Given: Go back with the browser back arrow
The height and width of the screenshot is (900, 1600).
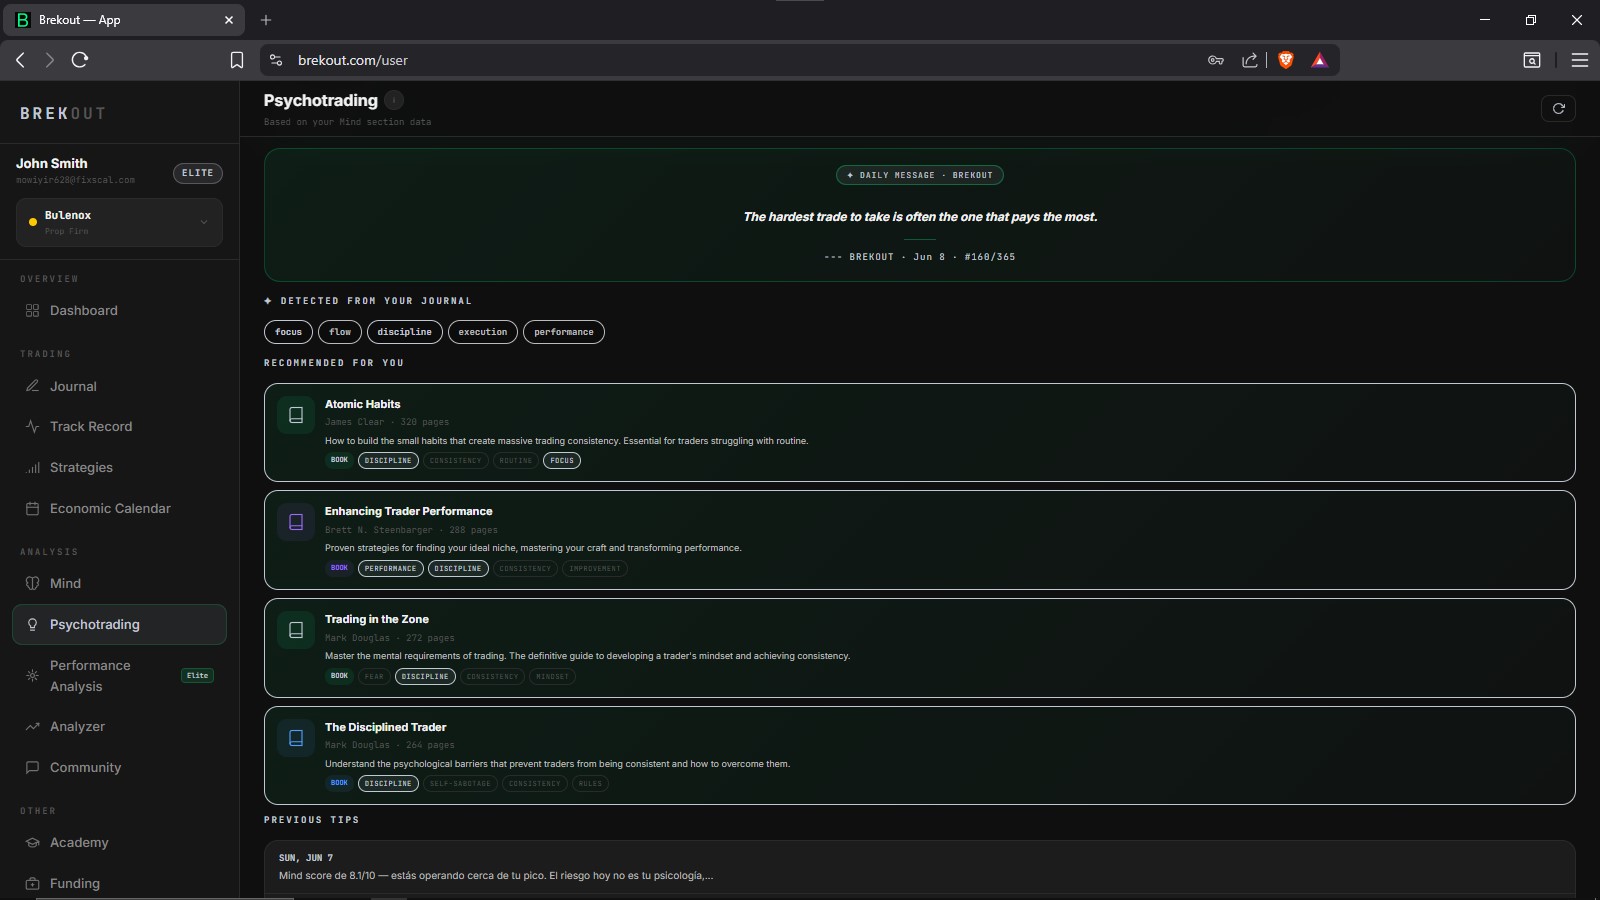Looking at the screenshot, I should (x=20, y=60).
